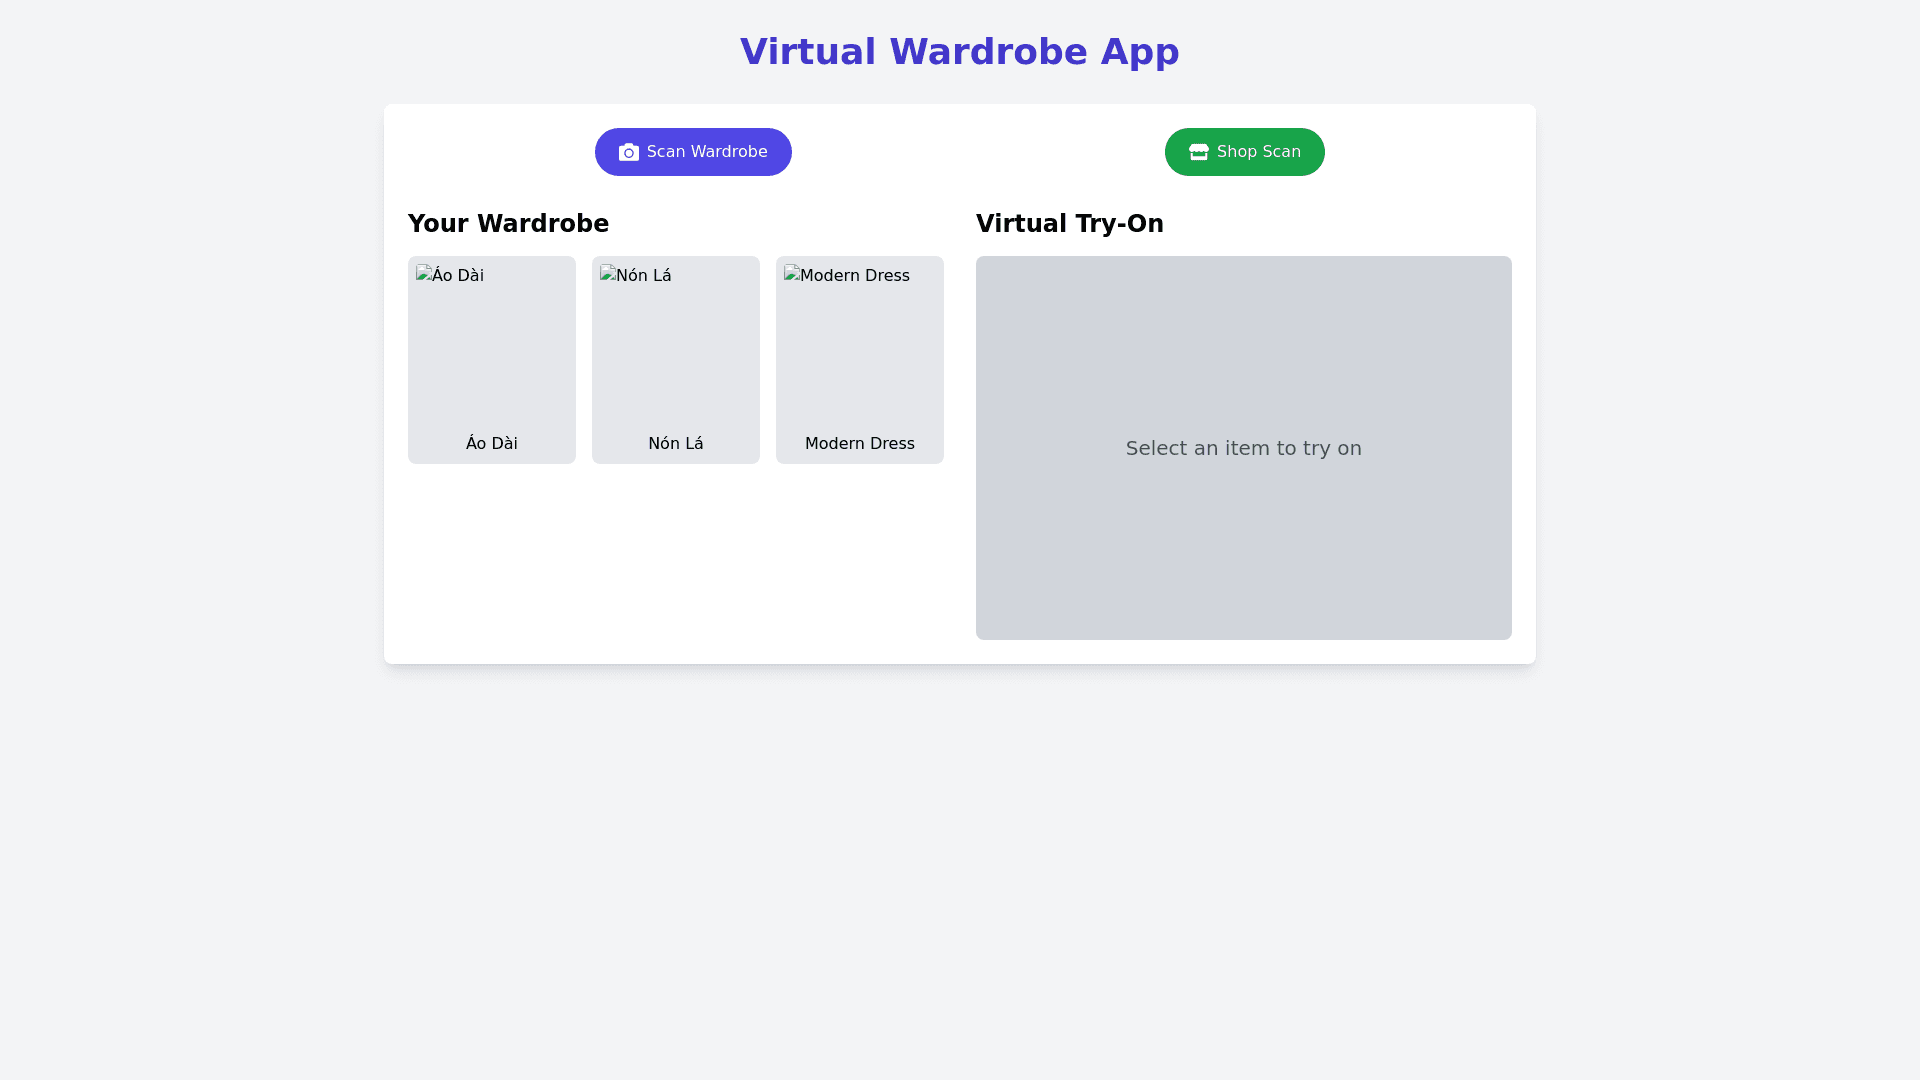Select the Modern Dress wardrobe card

tap(859, 360)
